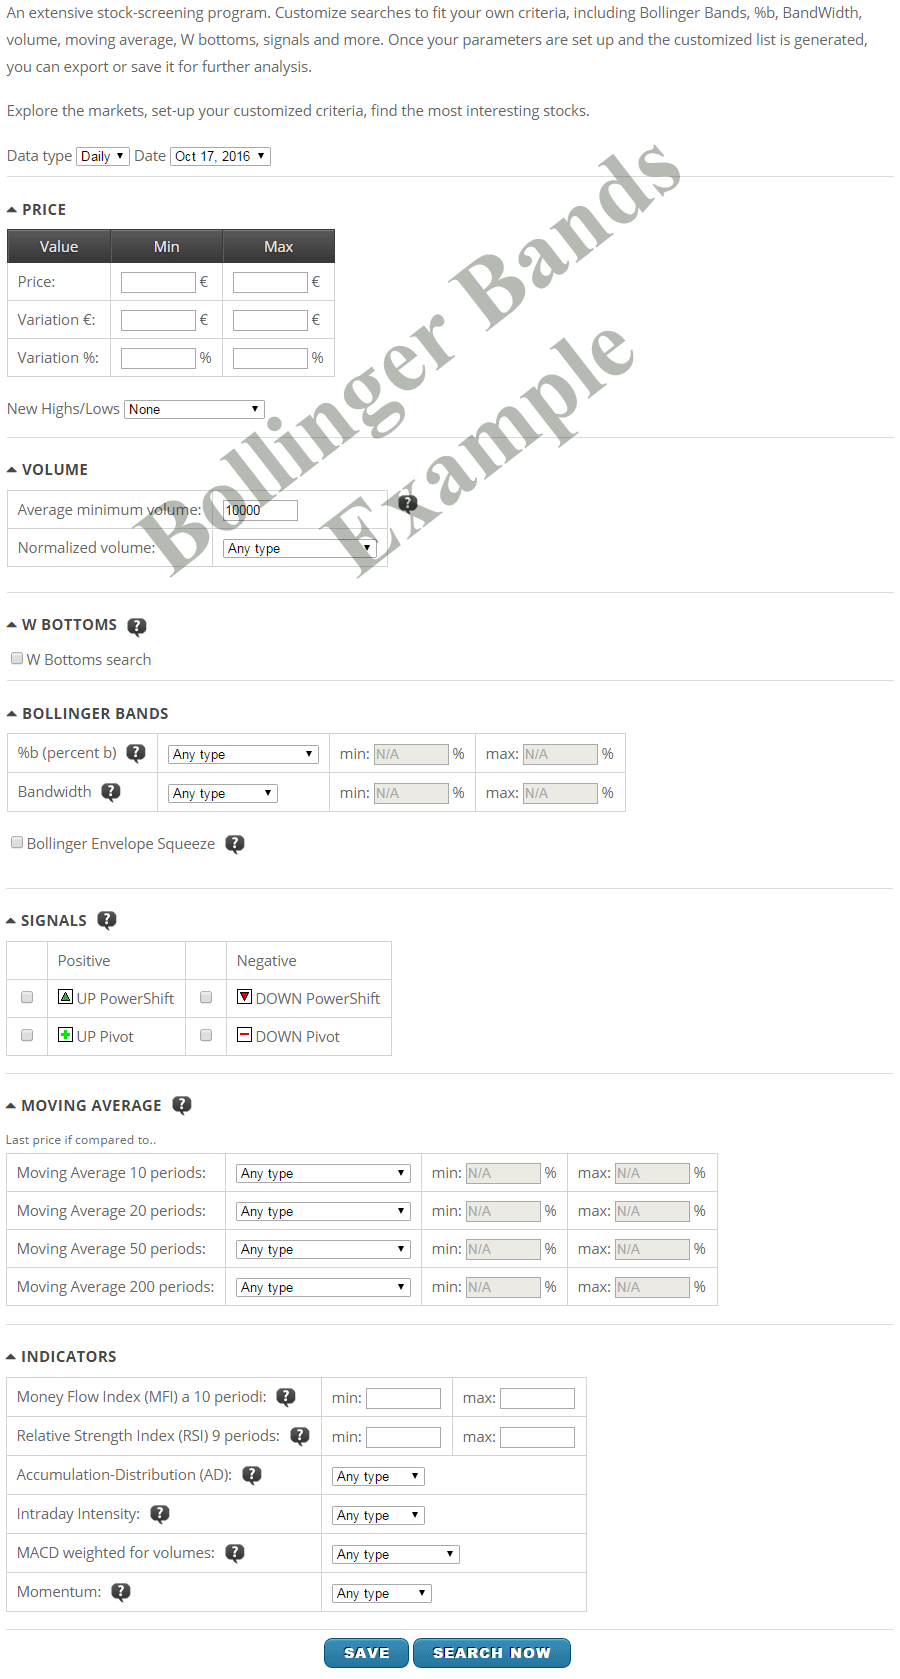This screenshot has width=900, height=1679.
Task: Tick the Bollinger Envelope Squeeze checkbox
Action: 17,843
